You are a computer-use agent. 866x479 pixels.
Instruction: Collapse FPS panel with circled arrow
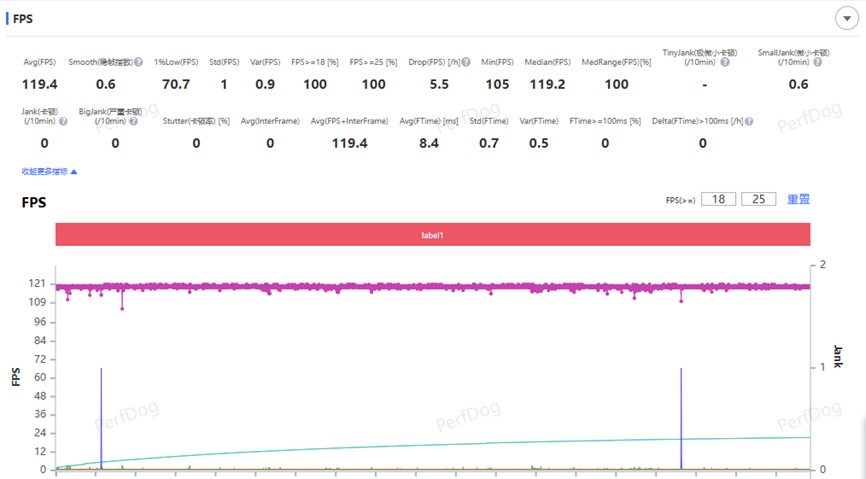click(x=843, y=18)
